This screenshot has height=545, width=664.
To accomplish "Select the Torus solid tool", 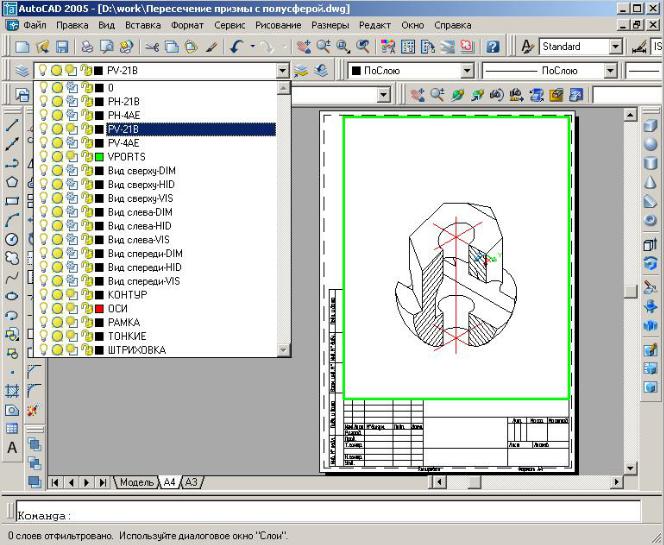I will 650,221.
